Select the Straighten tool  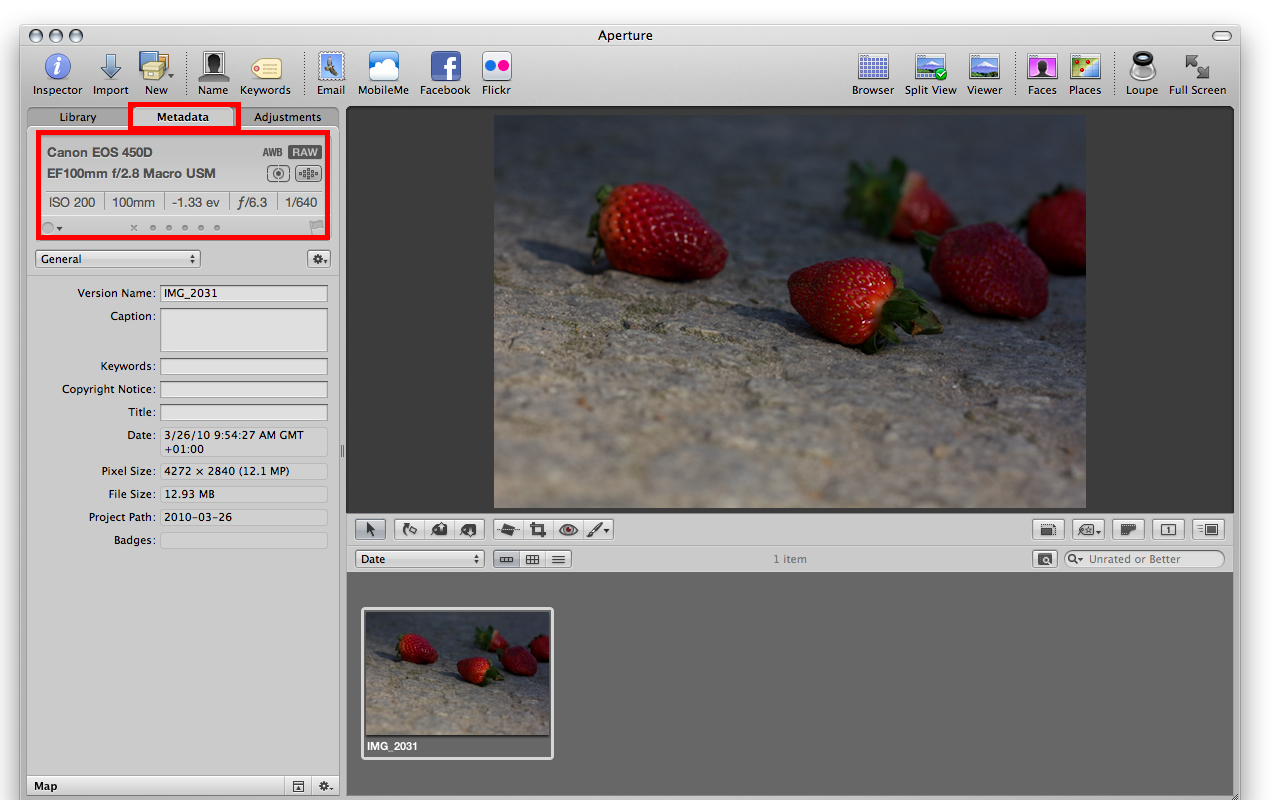(x=508, y=530)
